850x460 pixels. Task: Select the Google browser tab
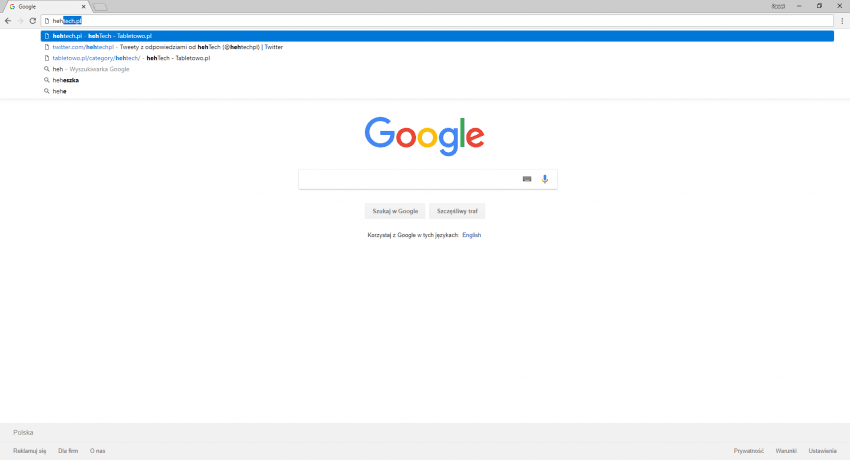pyautogui.click(x=46, y=7)
